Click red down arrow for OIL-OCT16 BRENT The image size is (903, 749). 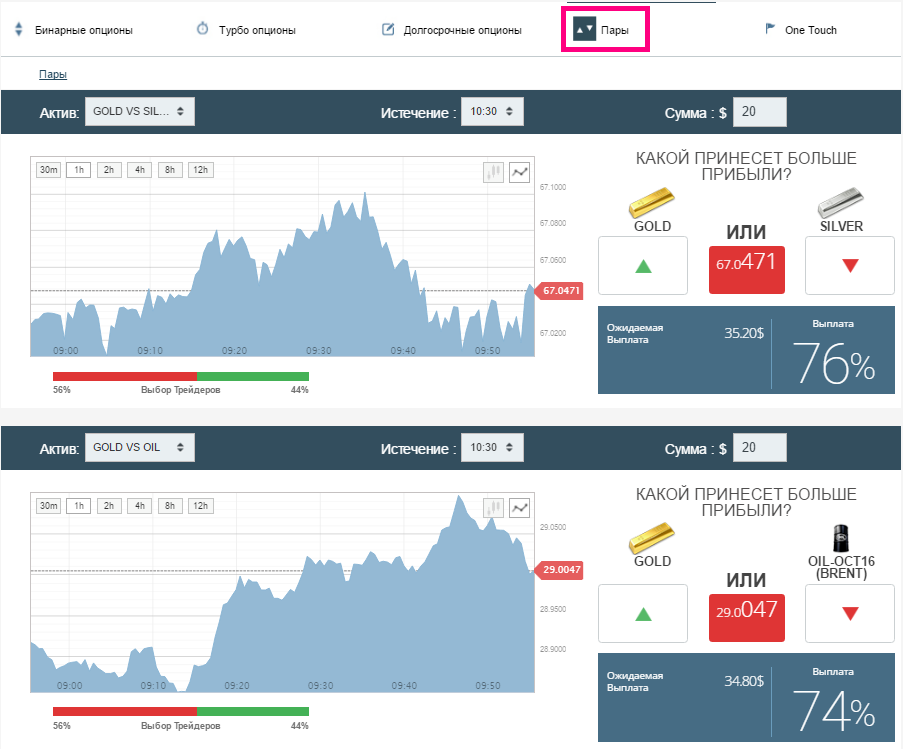[849, 614]
